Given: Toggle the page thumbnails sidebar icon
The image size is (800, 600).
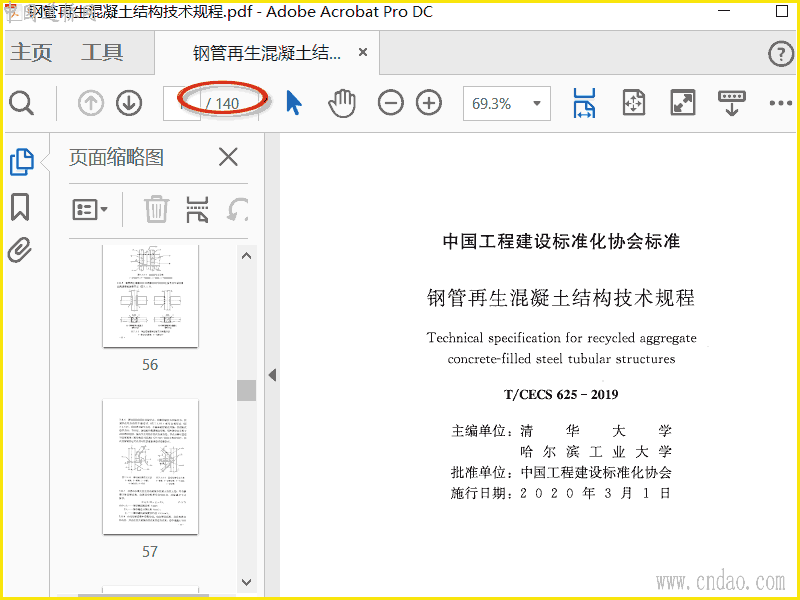Looking at the screenshot, I should [x=21, y=162].
